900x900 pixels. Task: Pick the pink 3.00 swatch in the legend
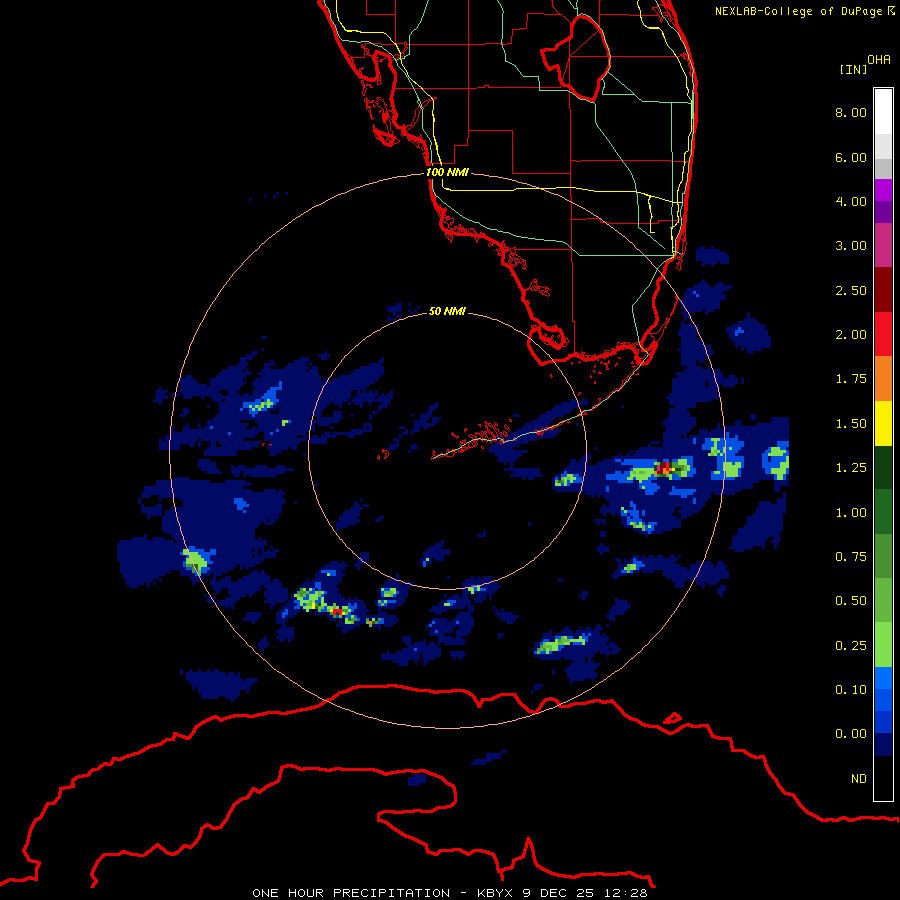[x=883, y=245]
